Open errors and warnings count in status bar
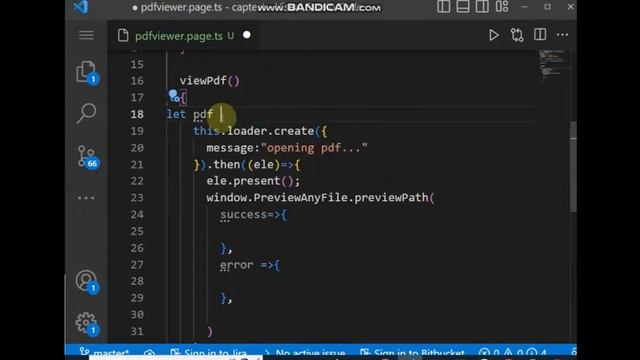Screen dimensions: 640x360 coord(513,353)
